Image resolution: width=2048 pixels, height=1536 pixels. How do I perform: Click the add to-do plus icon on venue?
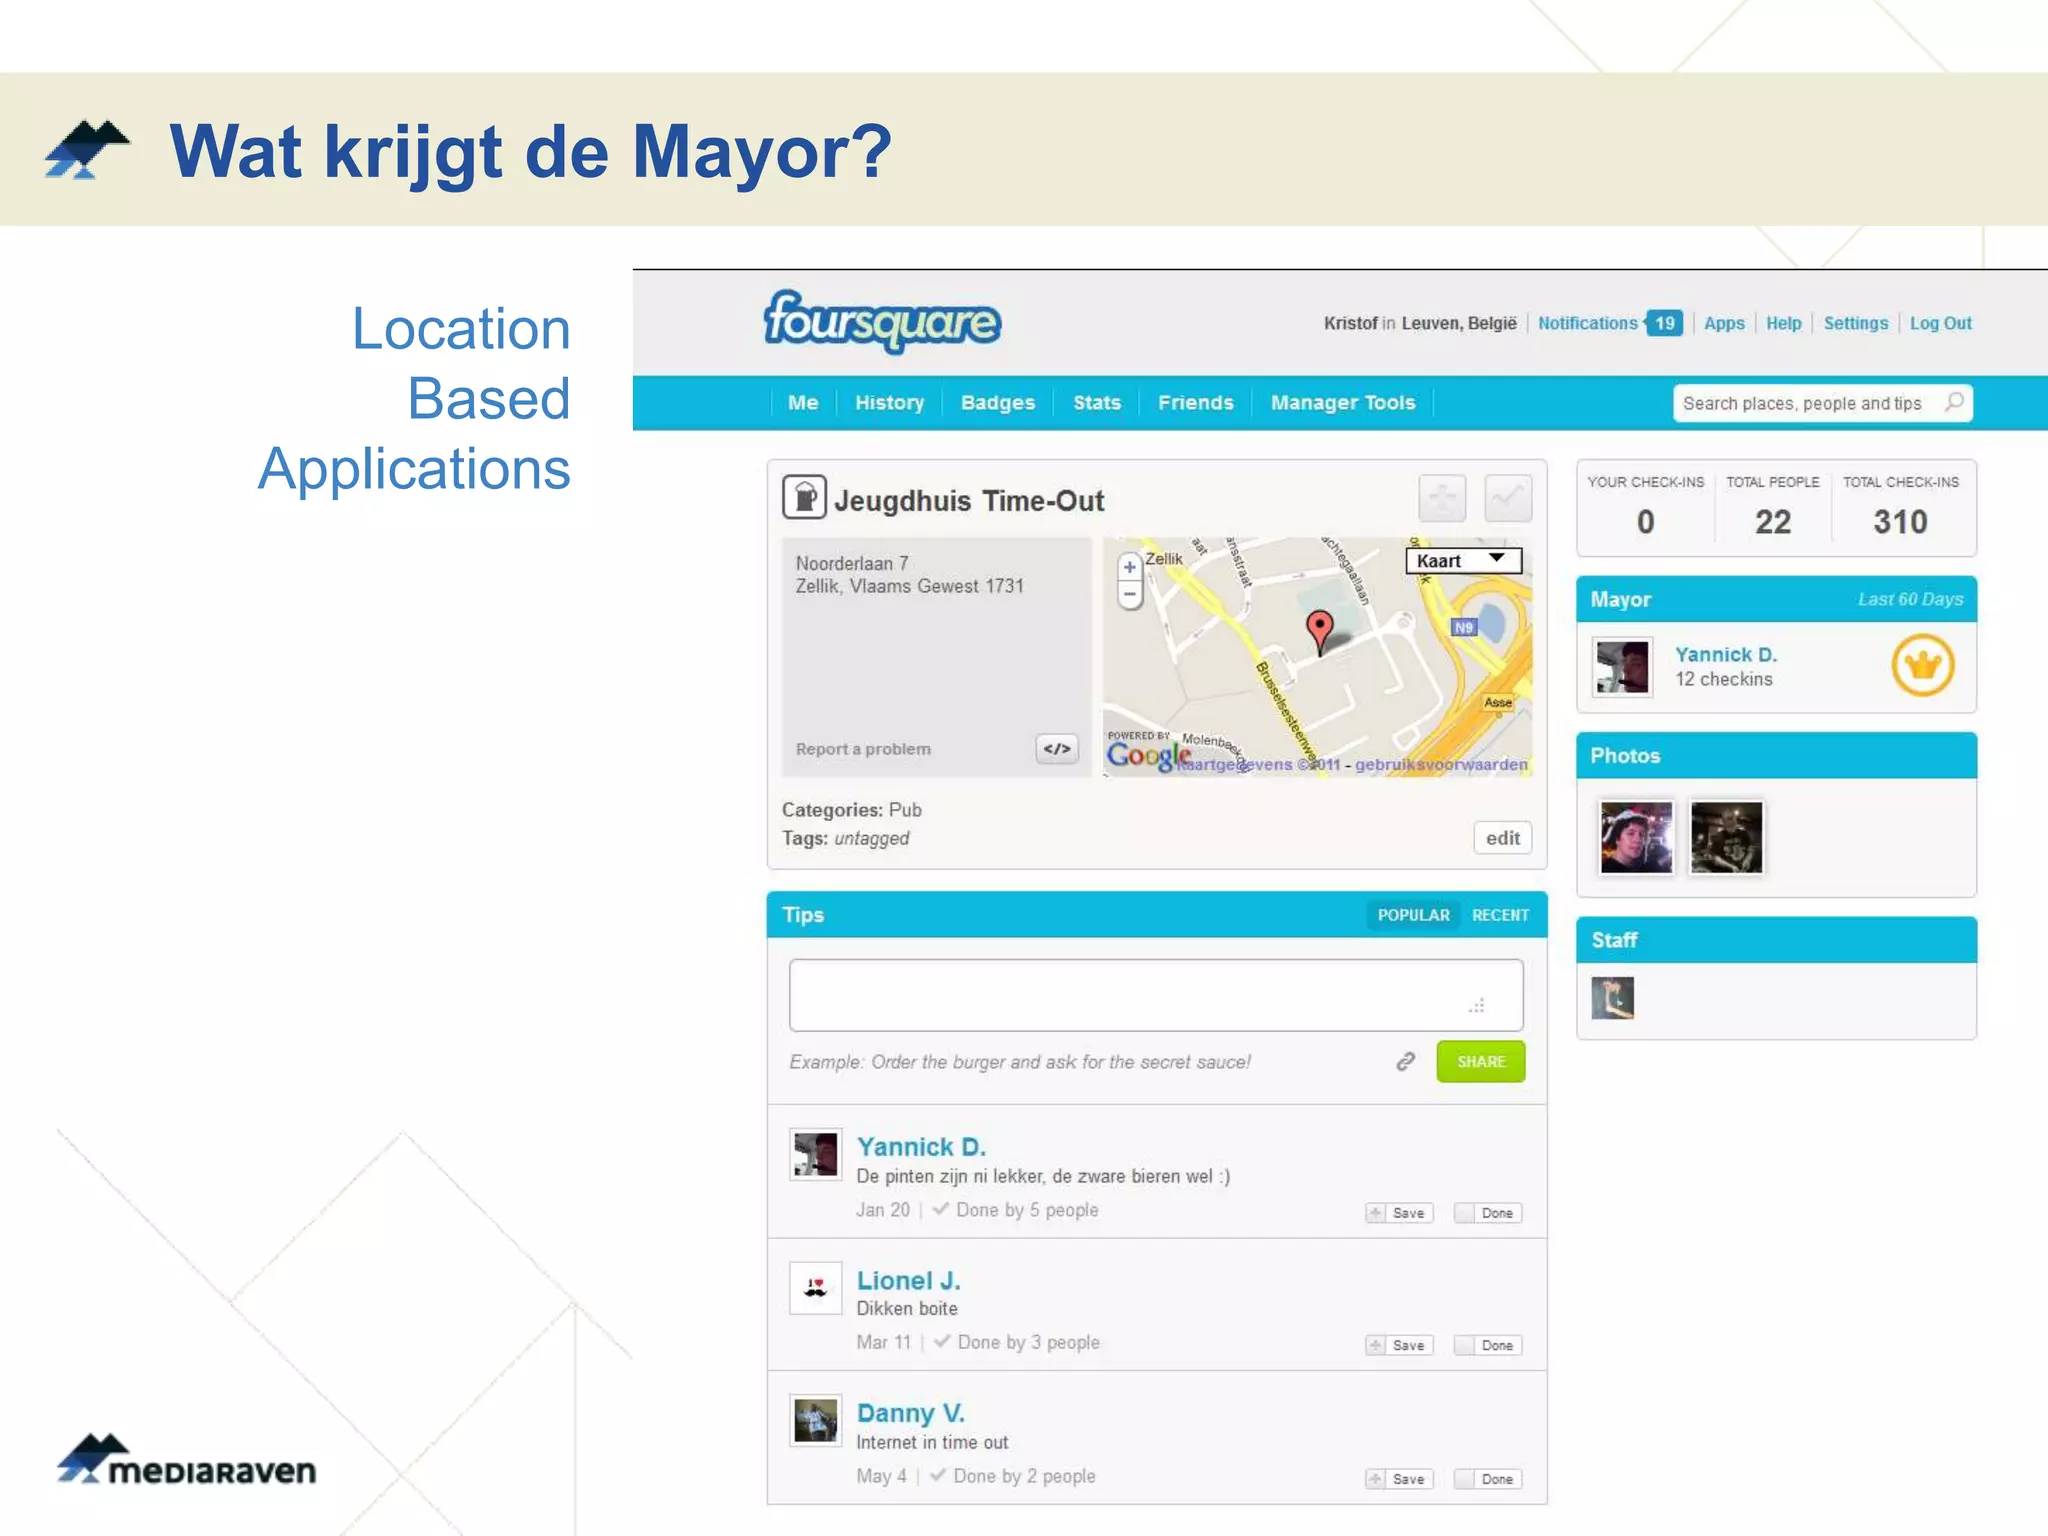pyautogui.click(x=1442, y=498)
